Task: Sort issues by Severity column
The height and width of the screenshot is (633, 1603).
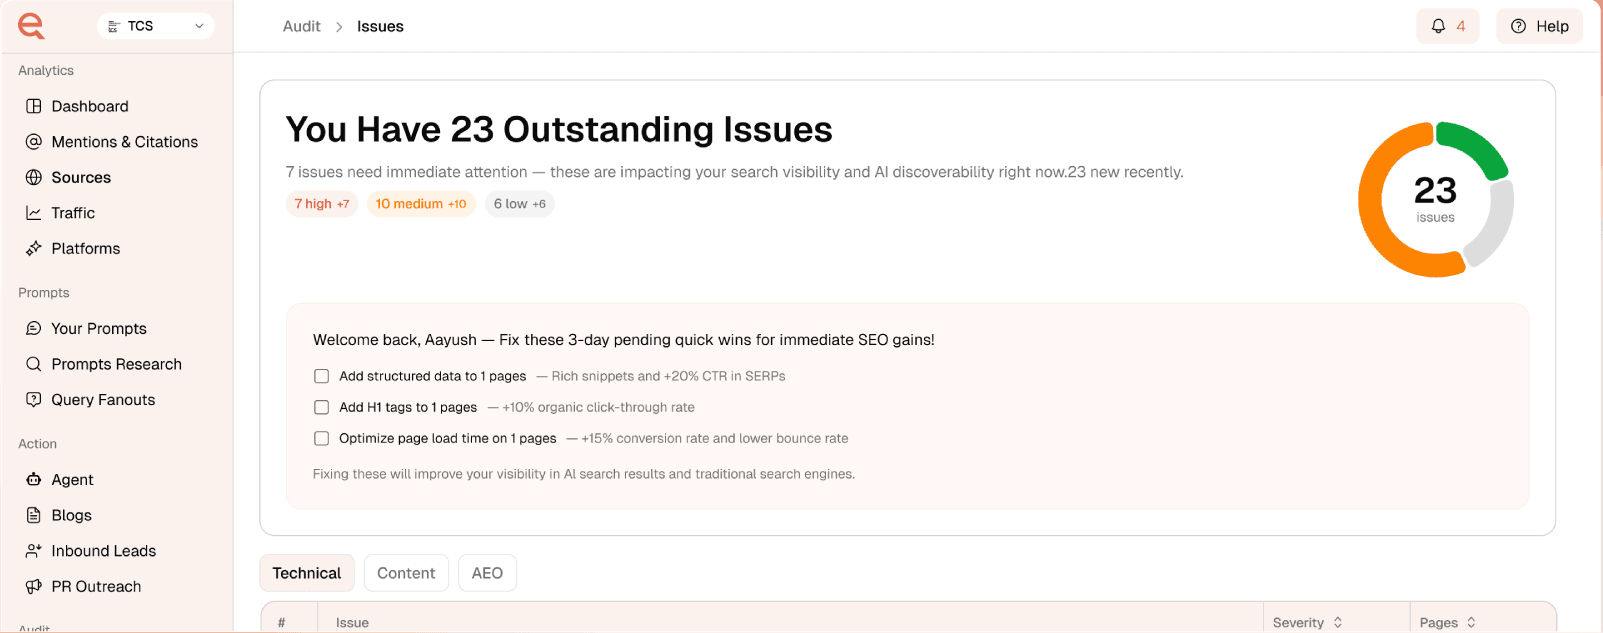Action: (x=1307, y=621)
